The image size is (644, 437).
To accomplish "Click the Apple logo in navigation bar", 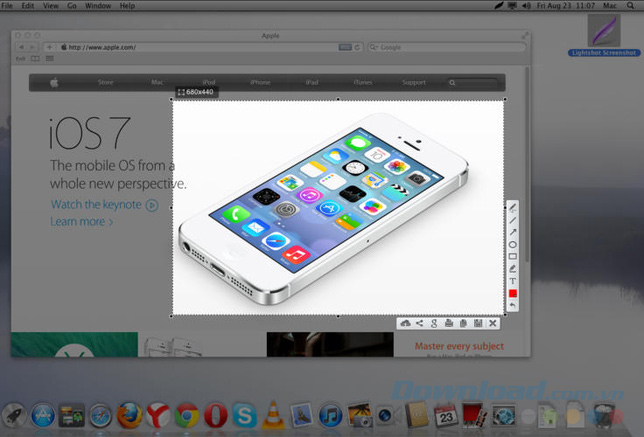I will pyautogui.click(x=54, y=83).
